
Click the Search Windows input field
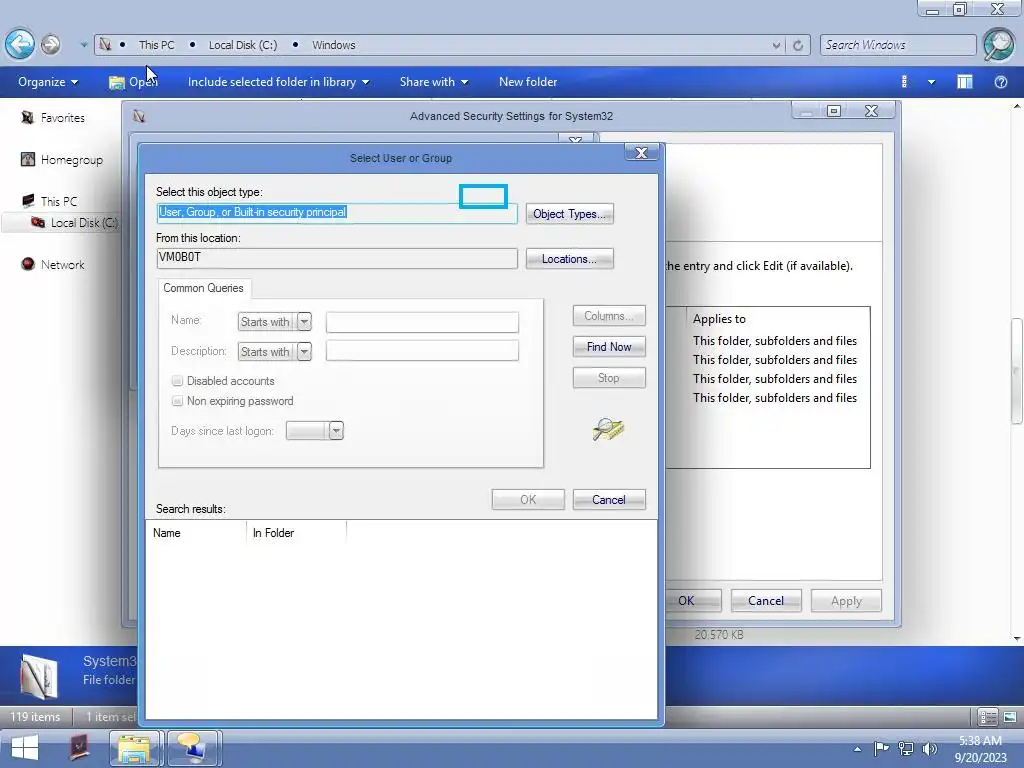(x=897, y=45)
